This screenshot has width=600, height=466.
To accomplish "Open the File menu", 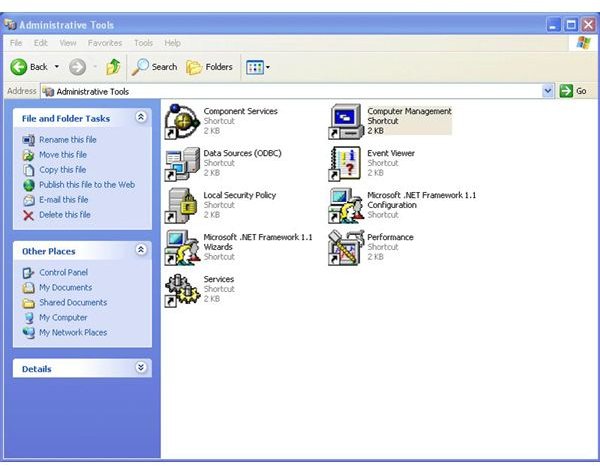I will tap(16, 43).
